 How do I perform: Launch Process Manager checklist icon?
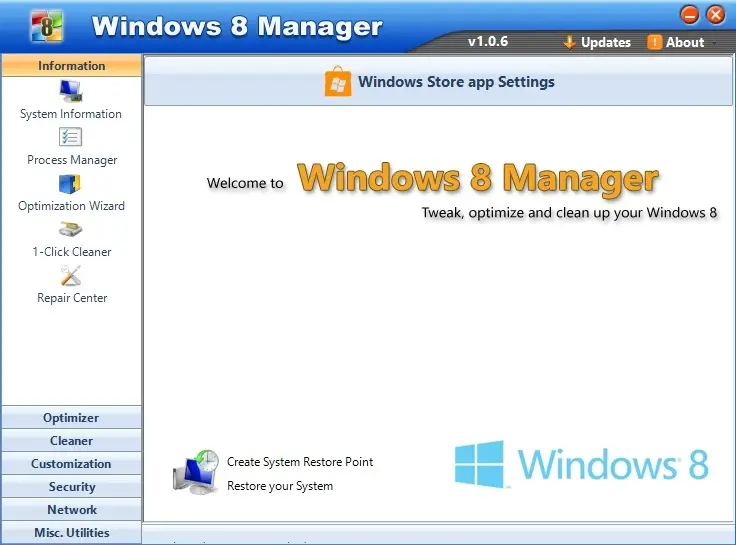(70, 137)
